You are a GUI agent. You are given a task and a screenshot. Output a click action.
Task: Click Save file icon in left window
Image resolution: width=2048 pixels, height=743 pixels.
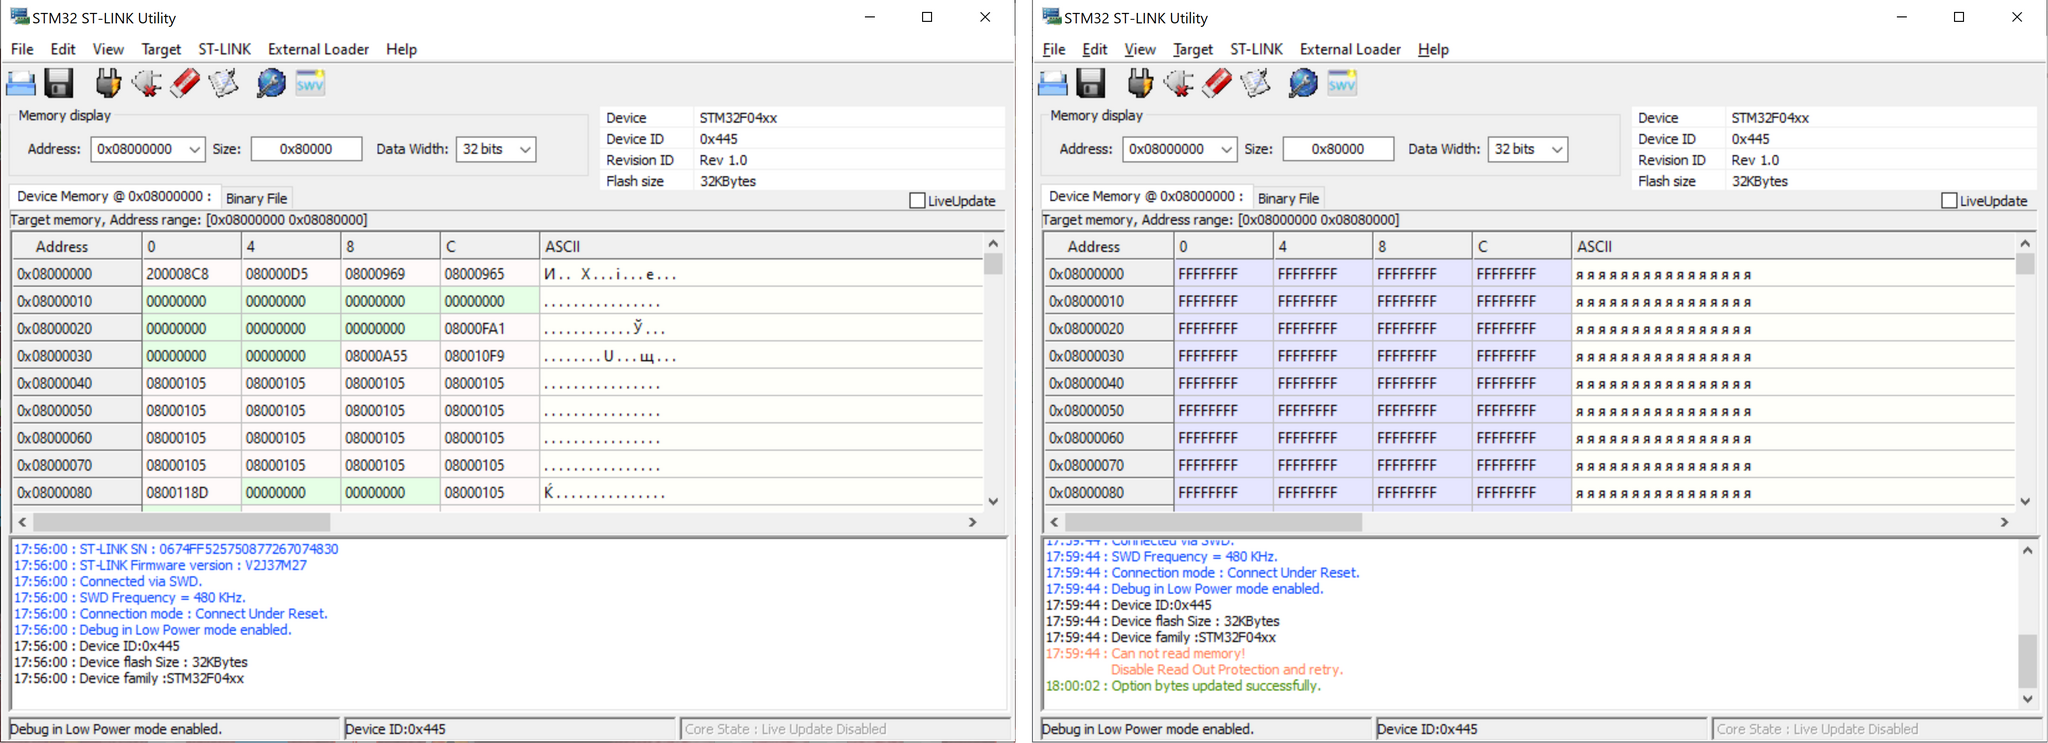pos(59,83)
